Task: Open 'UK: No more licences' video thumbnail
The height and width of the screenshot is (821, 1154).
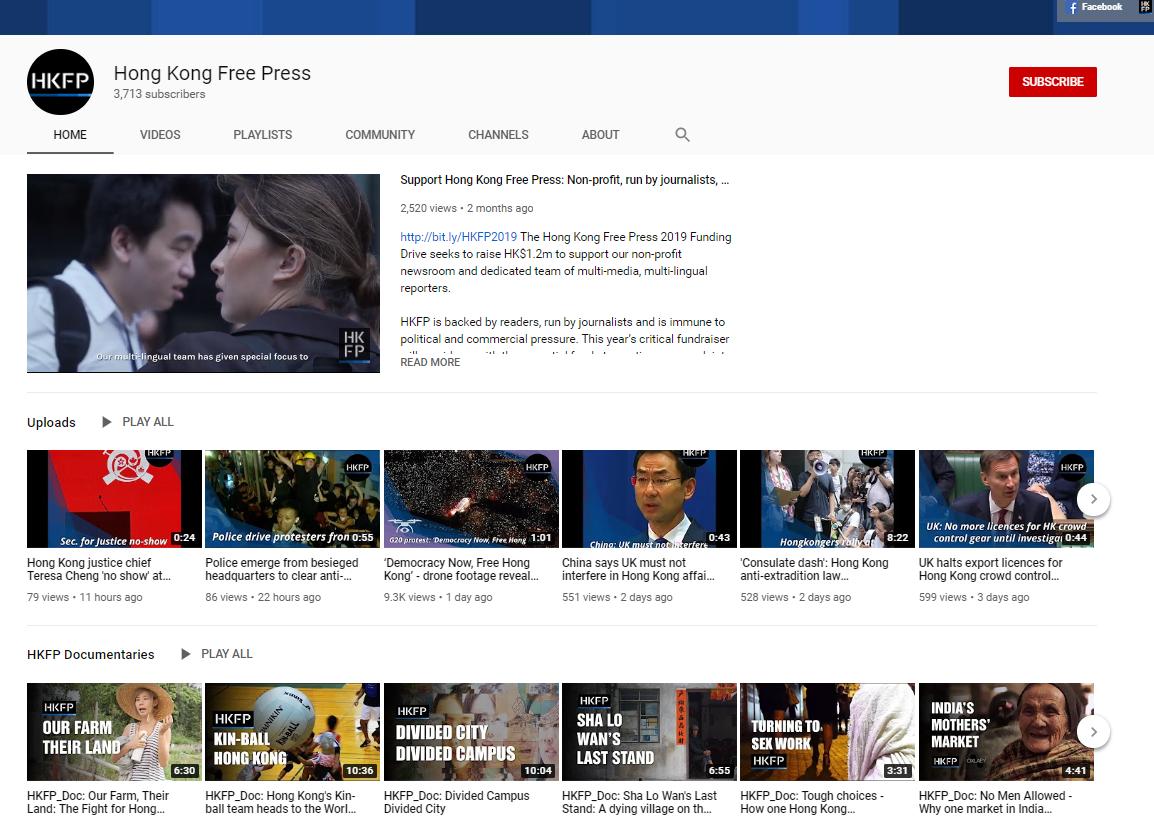Action: [x=1006, y=499]
